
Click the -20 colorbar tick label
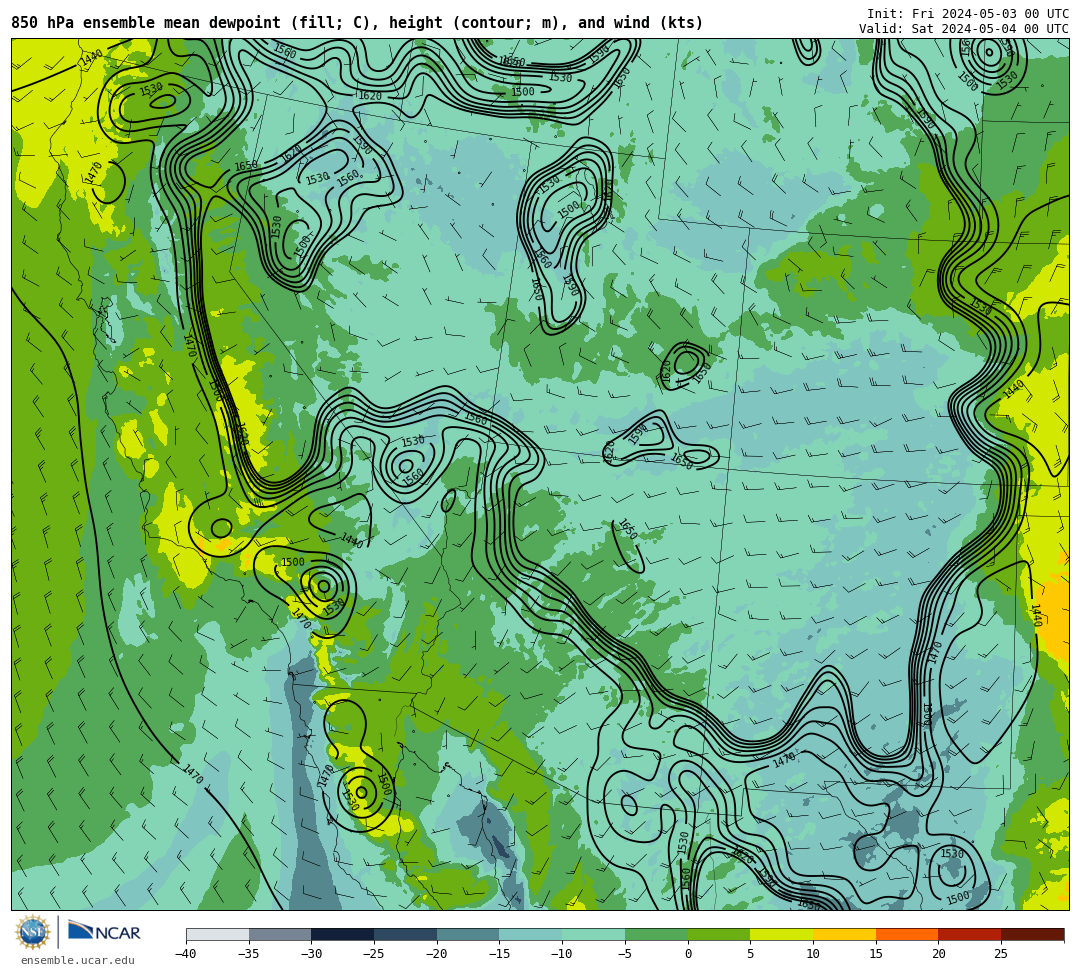(x=437, y=954)
